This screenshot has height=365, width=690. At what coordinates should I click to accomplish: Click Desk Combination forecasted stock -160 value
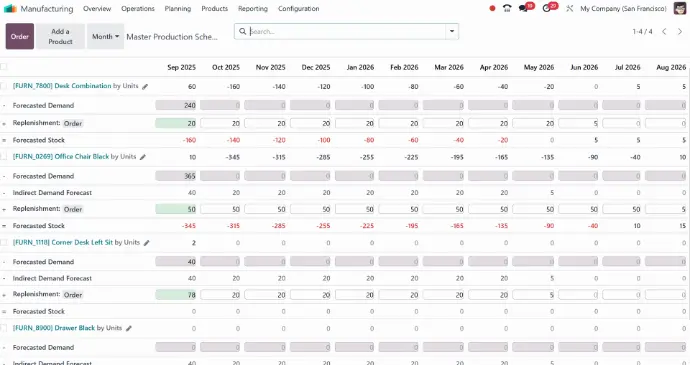click(189, 140)
